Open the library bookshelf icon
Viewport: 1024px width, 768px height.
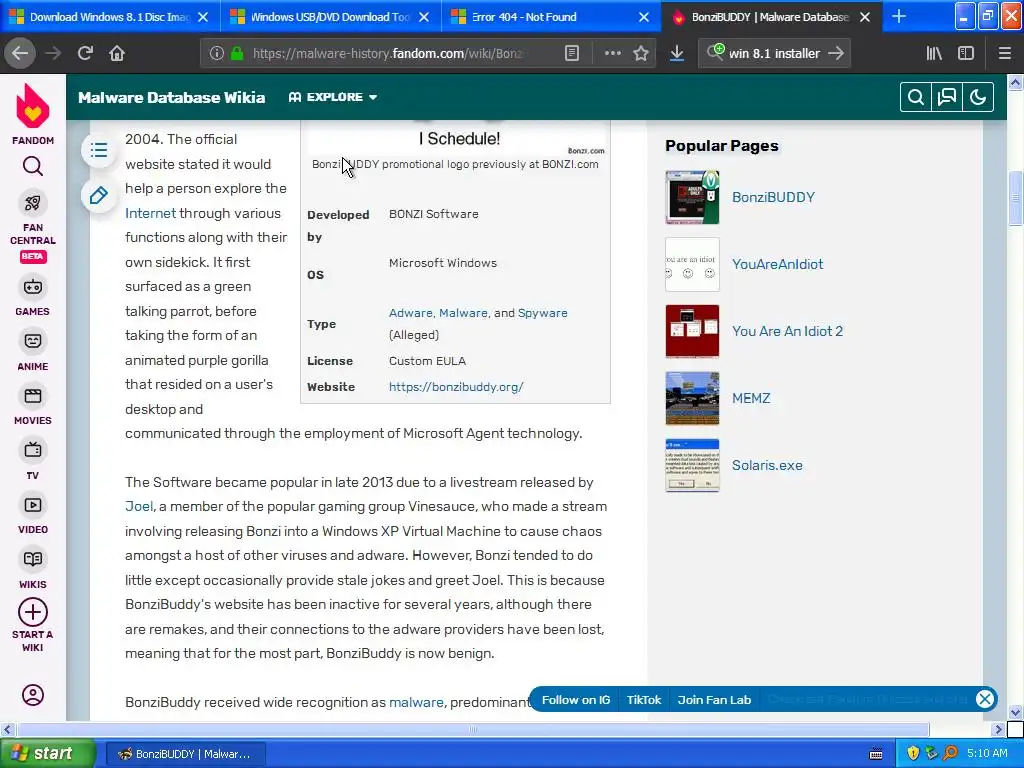pos(934,54)
